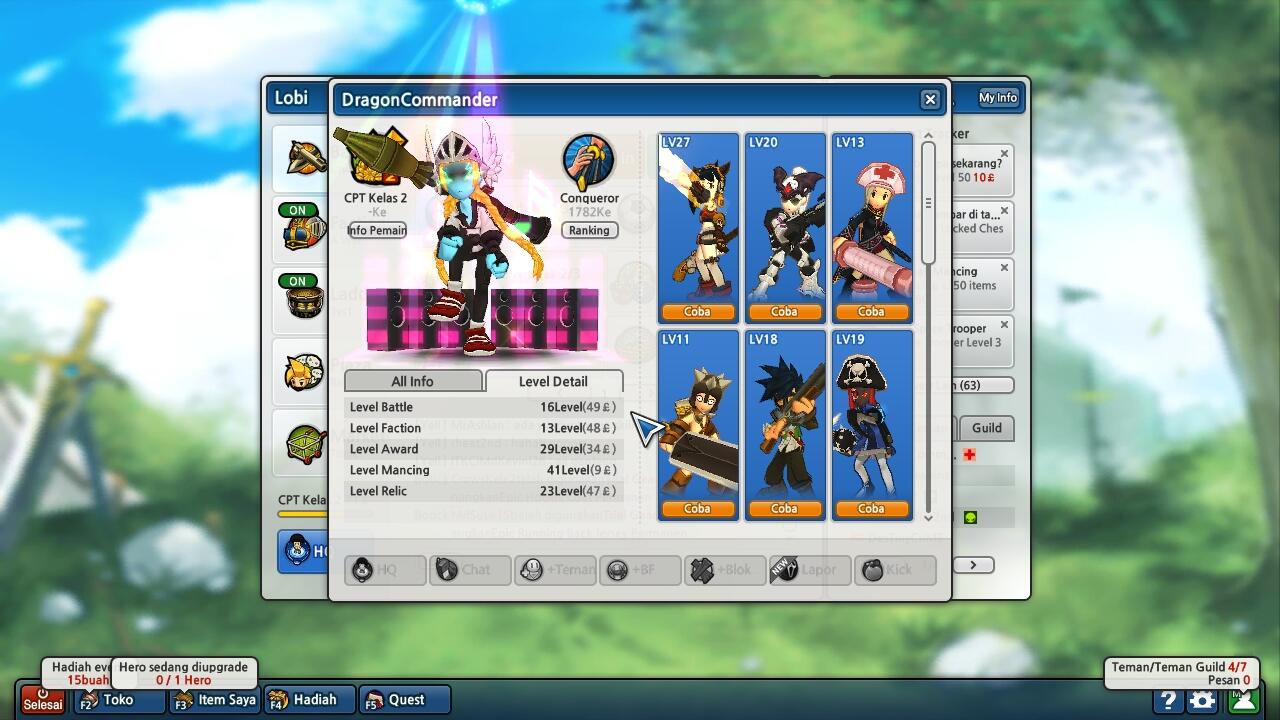
Task: Open the Quest menu (F5)
Action: 404,700
